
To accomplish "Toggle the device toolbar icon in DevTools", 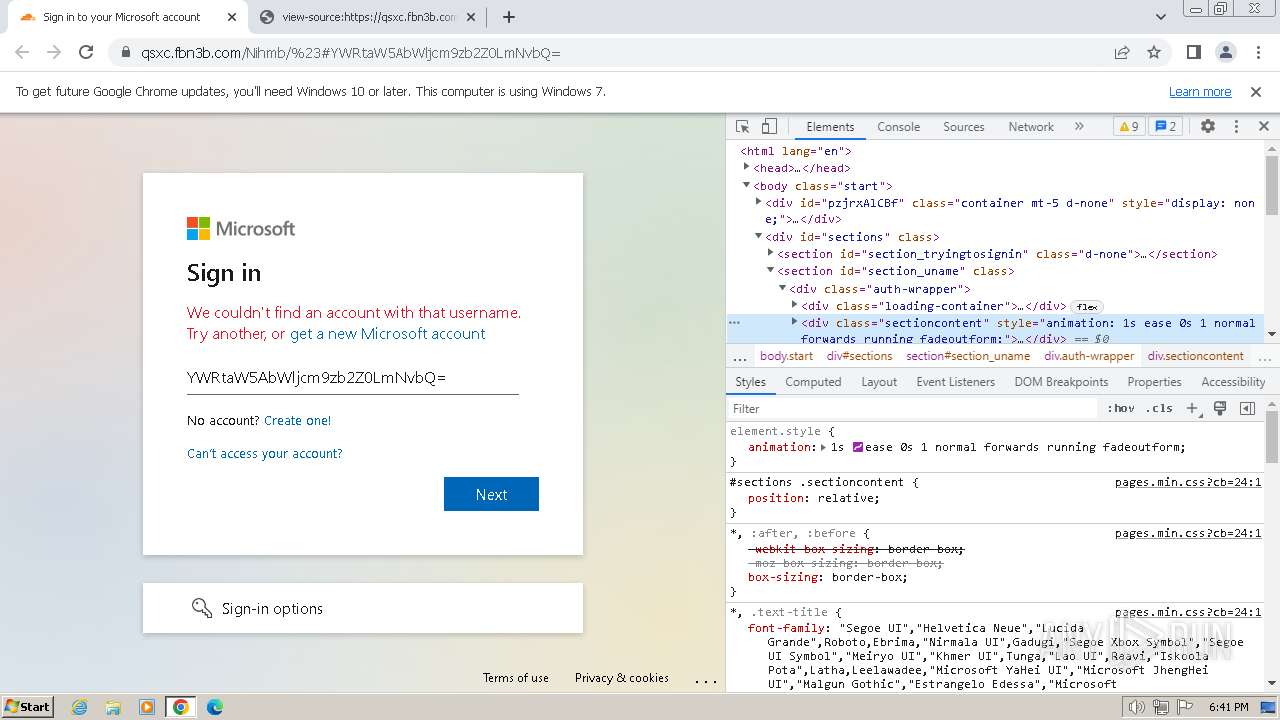I will 769,127.
